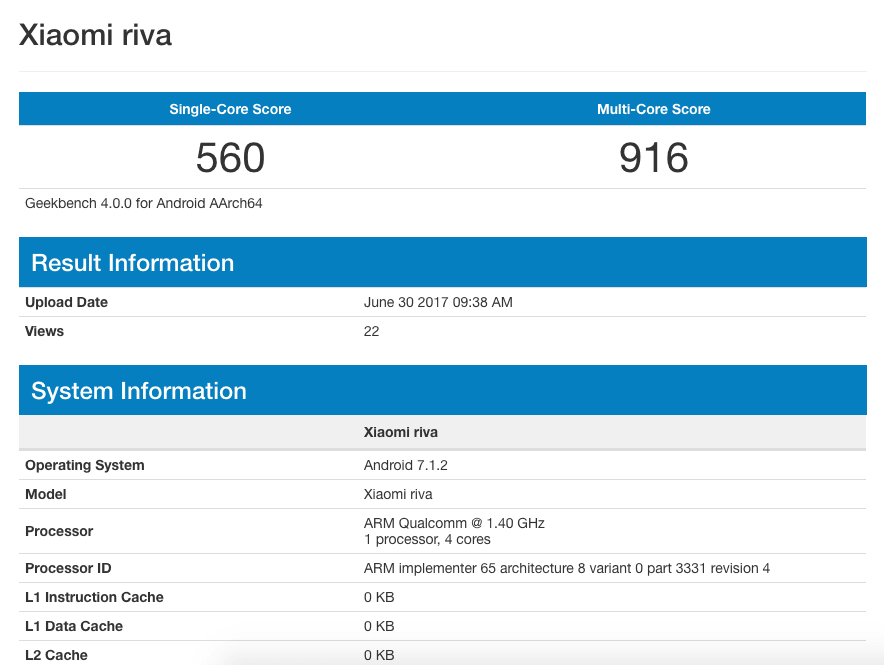Click the single-core score value 560
The height and width of the screenshot is (665, 884).
click(x=230, y=157)
